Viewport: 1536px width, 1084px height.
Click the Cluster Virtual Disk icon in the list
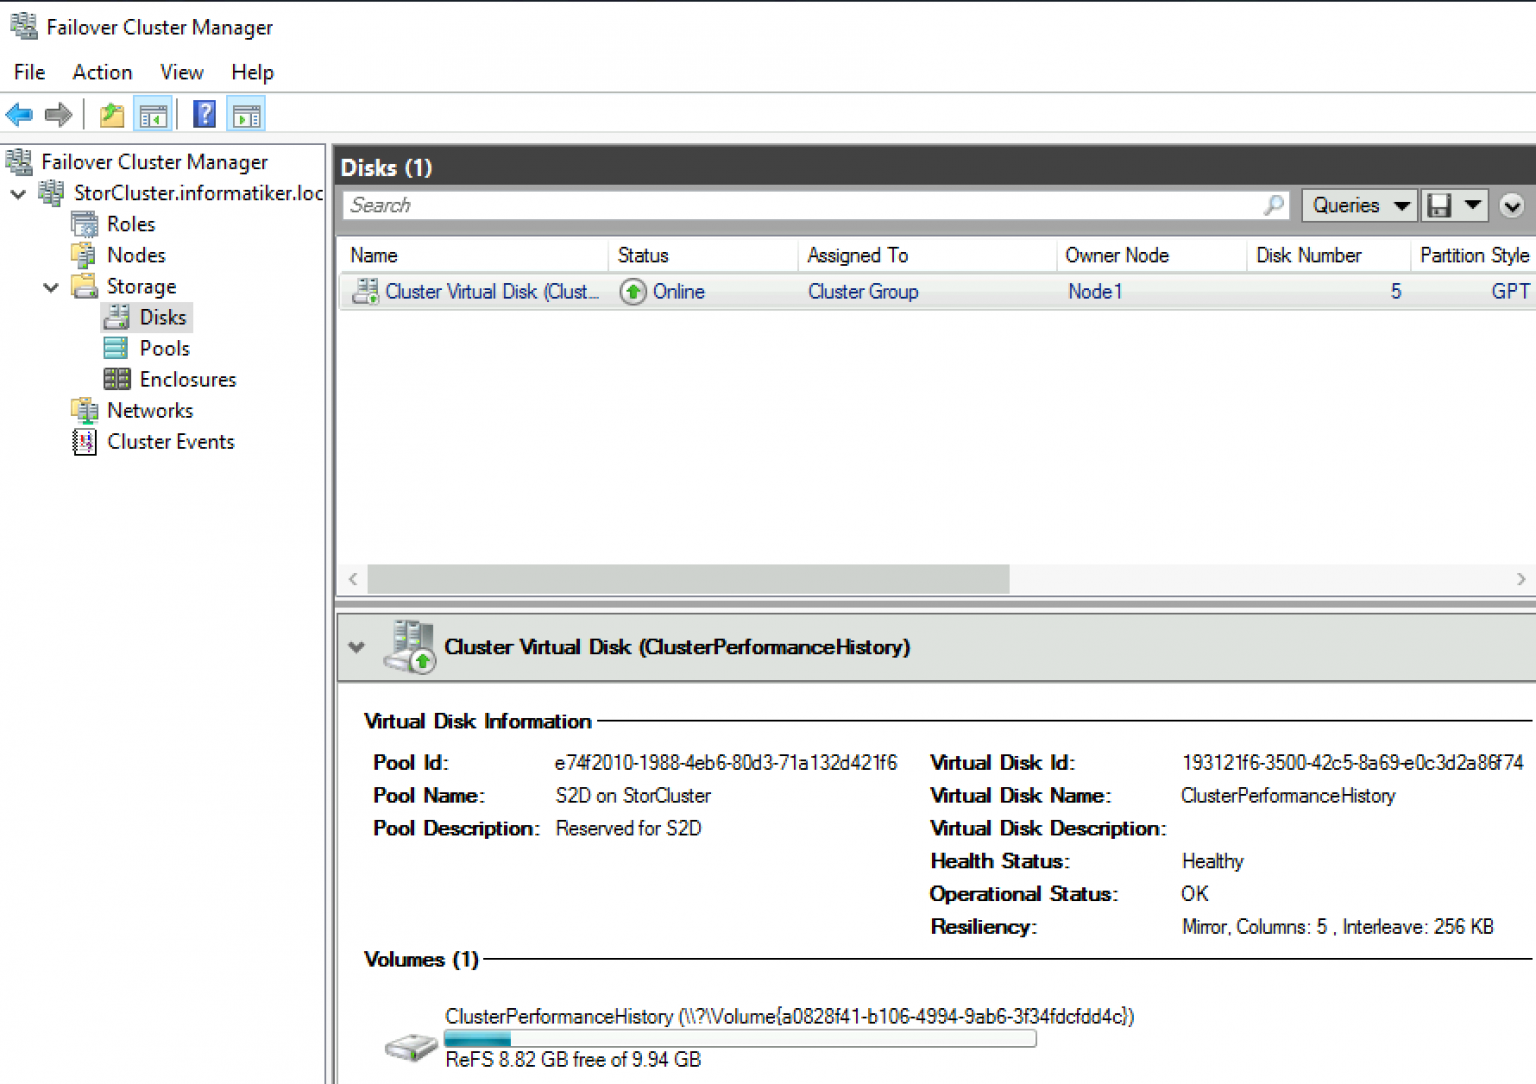(x=364, y=291)
